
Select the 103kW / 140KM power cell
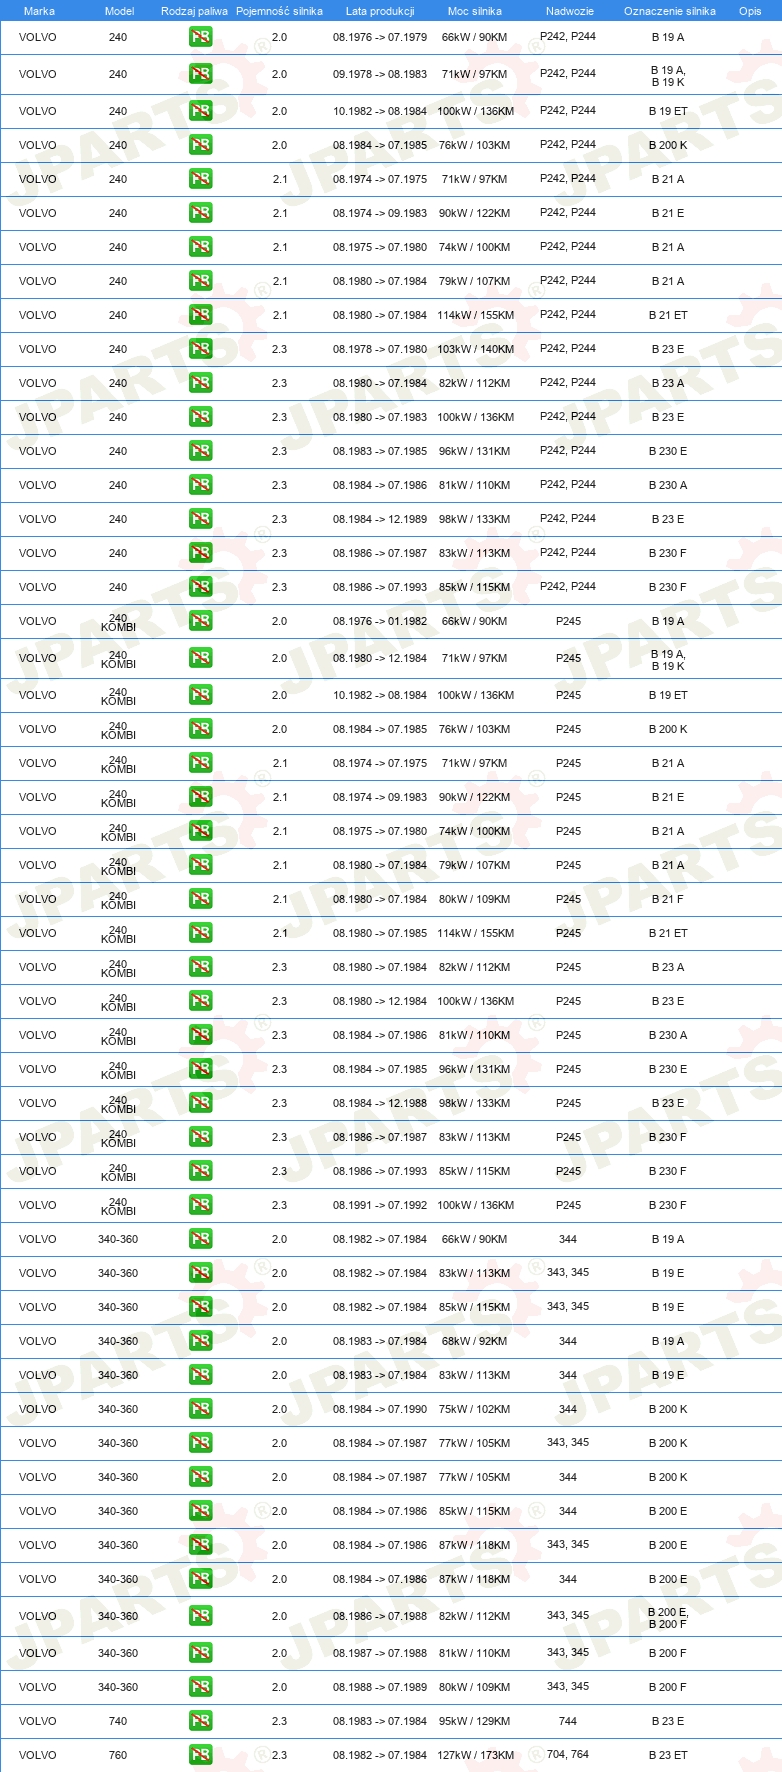(x=475, y=349)
